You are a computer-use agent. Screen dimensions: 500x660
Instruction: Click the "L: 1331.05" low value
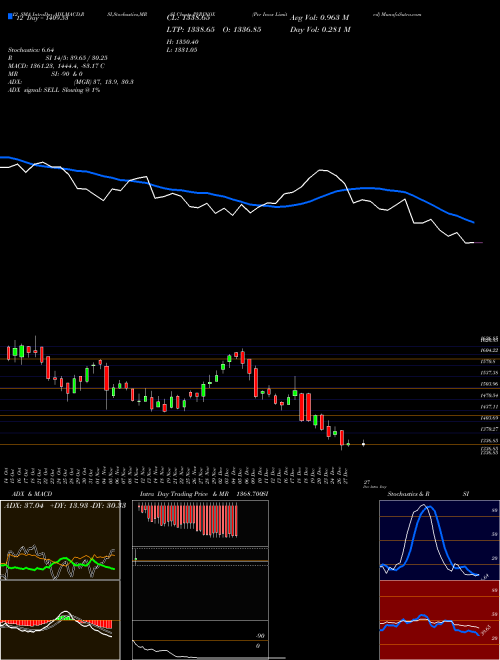coord(183,50)
